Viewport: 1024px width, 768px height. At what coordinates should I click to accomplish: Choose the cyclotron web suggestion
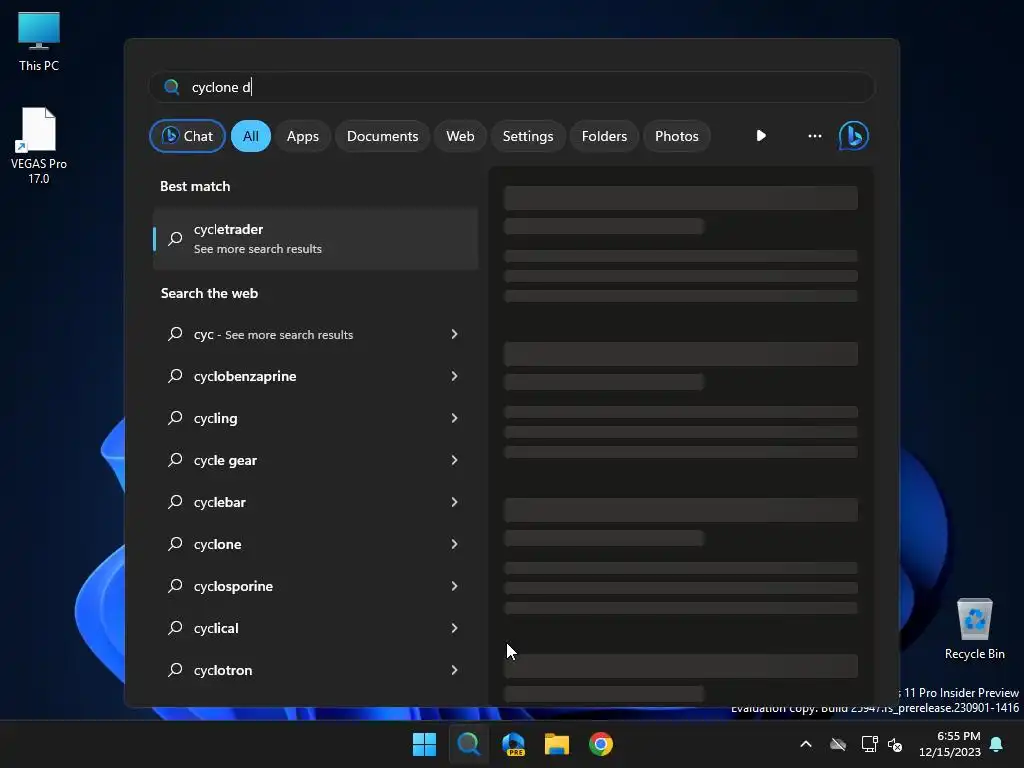point(315,670)
